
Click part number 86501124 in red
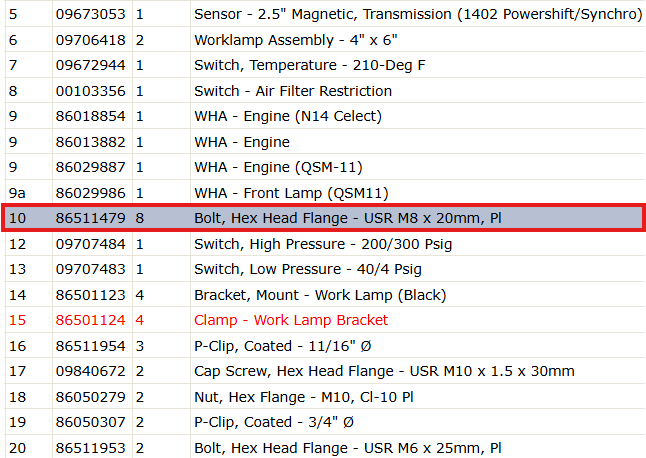91,320
